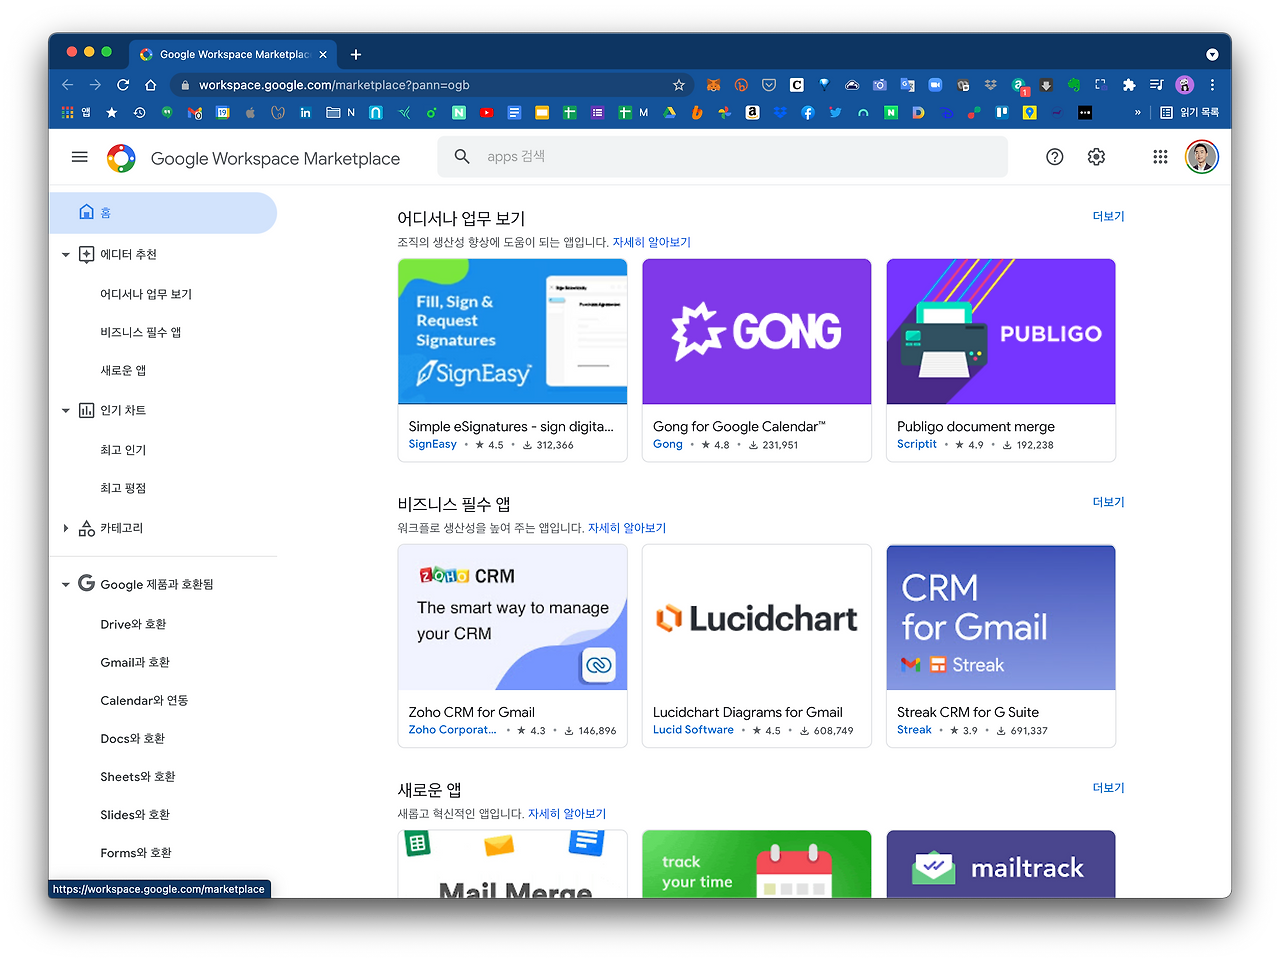Open the Gmail bookmark
This screenshot has width=1280, height=962.
[x=195, y=113]
